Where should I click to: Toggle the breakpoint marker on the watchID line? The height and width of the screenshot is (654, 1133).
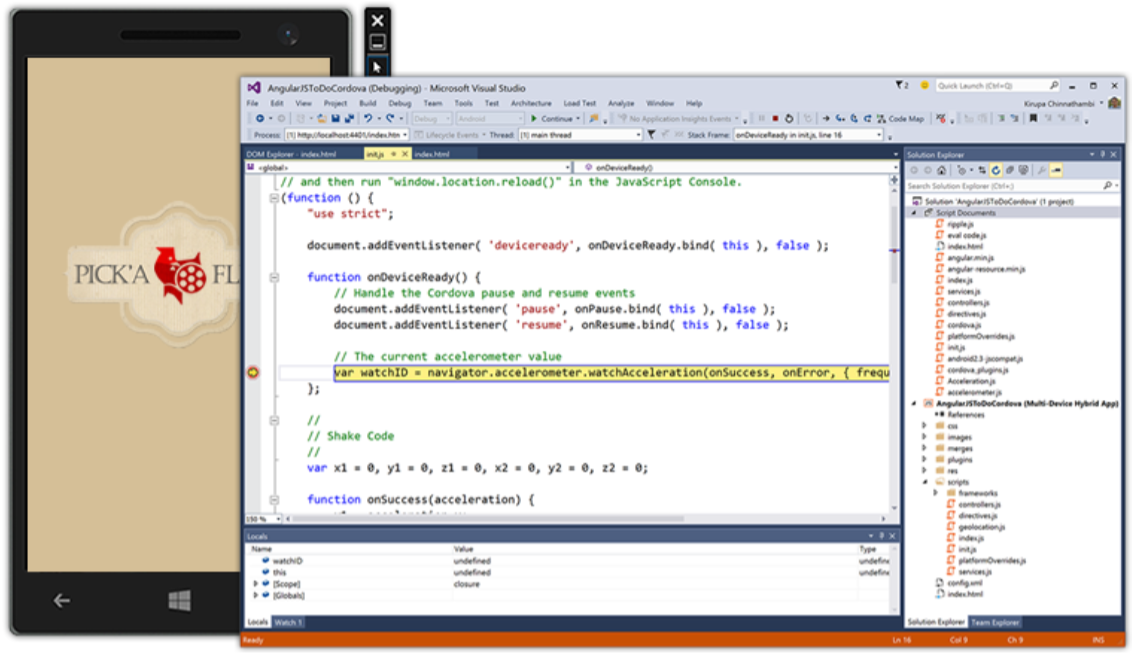[x=253, y=373]
